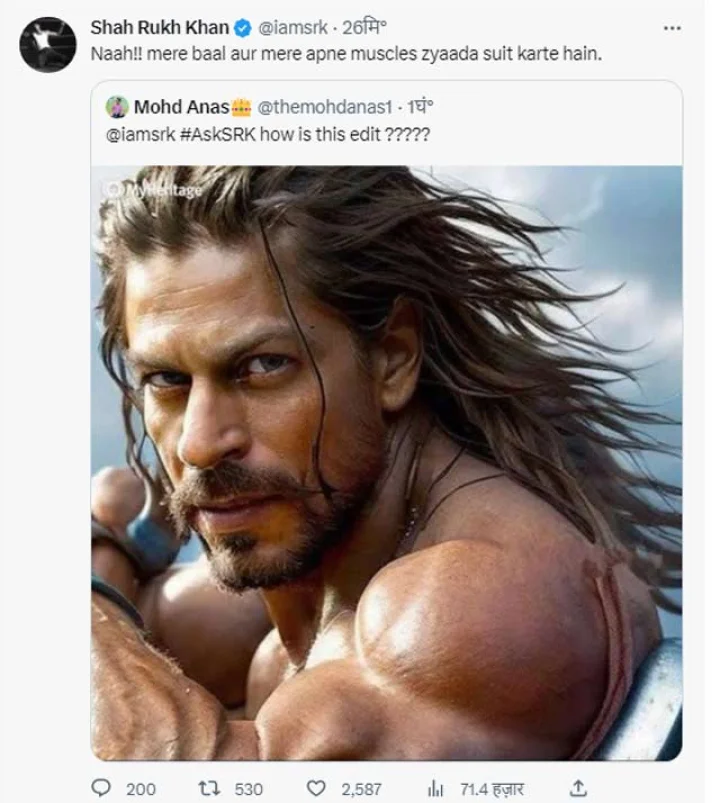Open view analytics bar chart icon
Screen dimensions: 720x803
[x=436, y=788]
